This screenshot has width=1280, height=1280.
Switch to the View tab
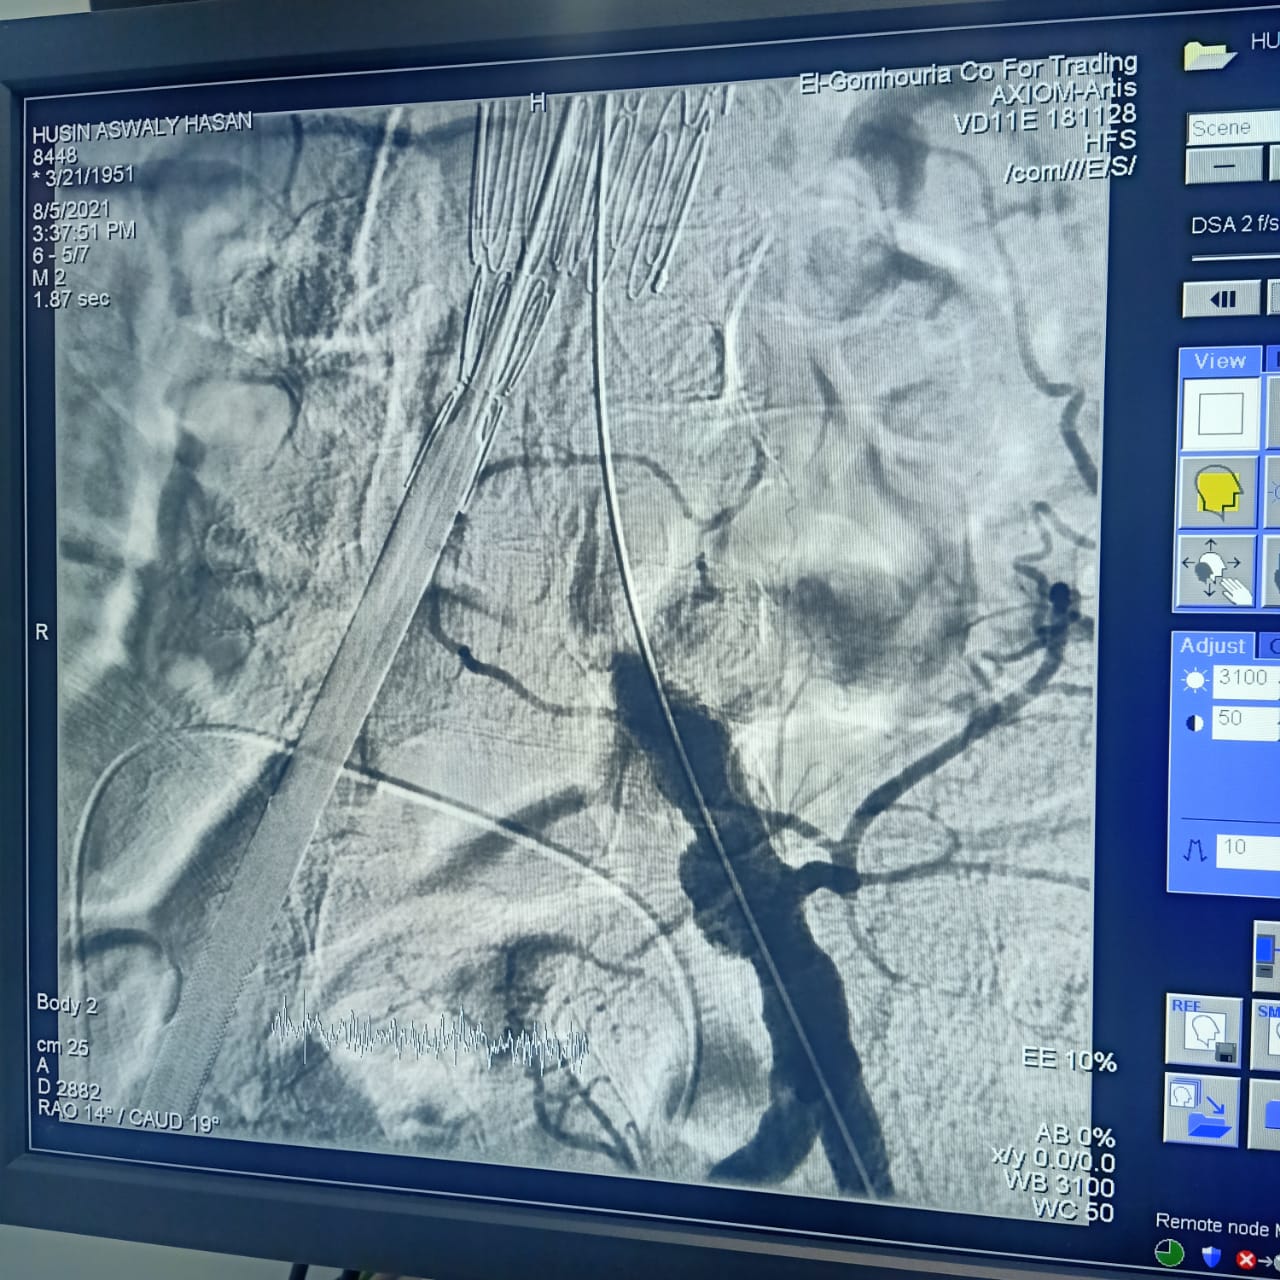1219,361
